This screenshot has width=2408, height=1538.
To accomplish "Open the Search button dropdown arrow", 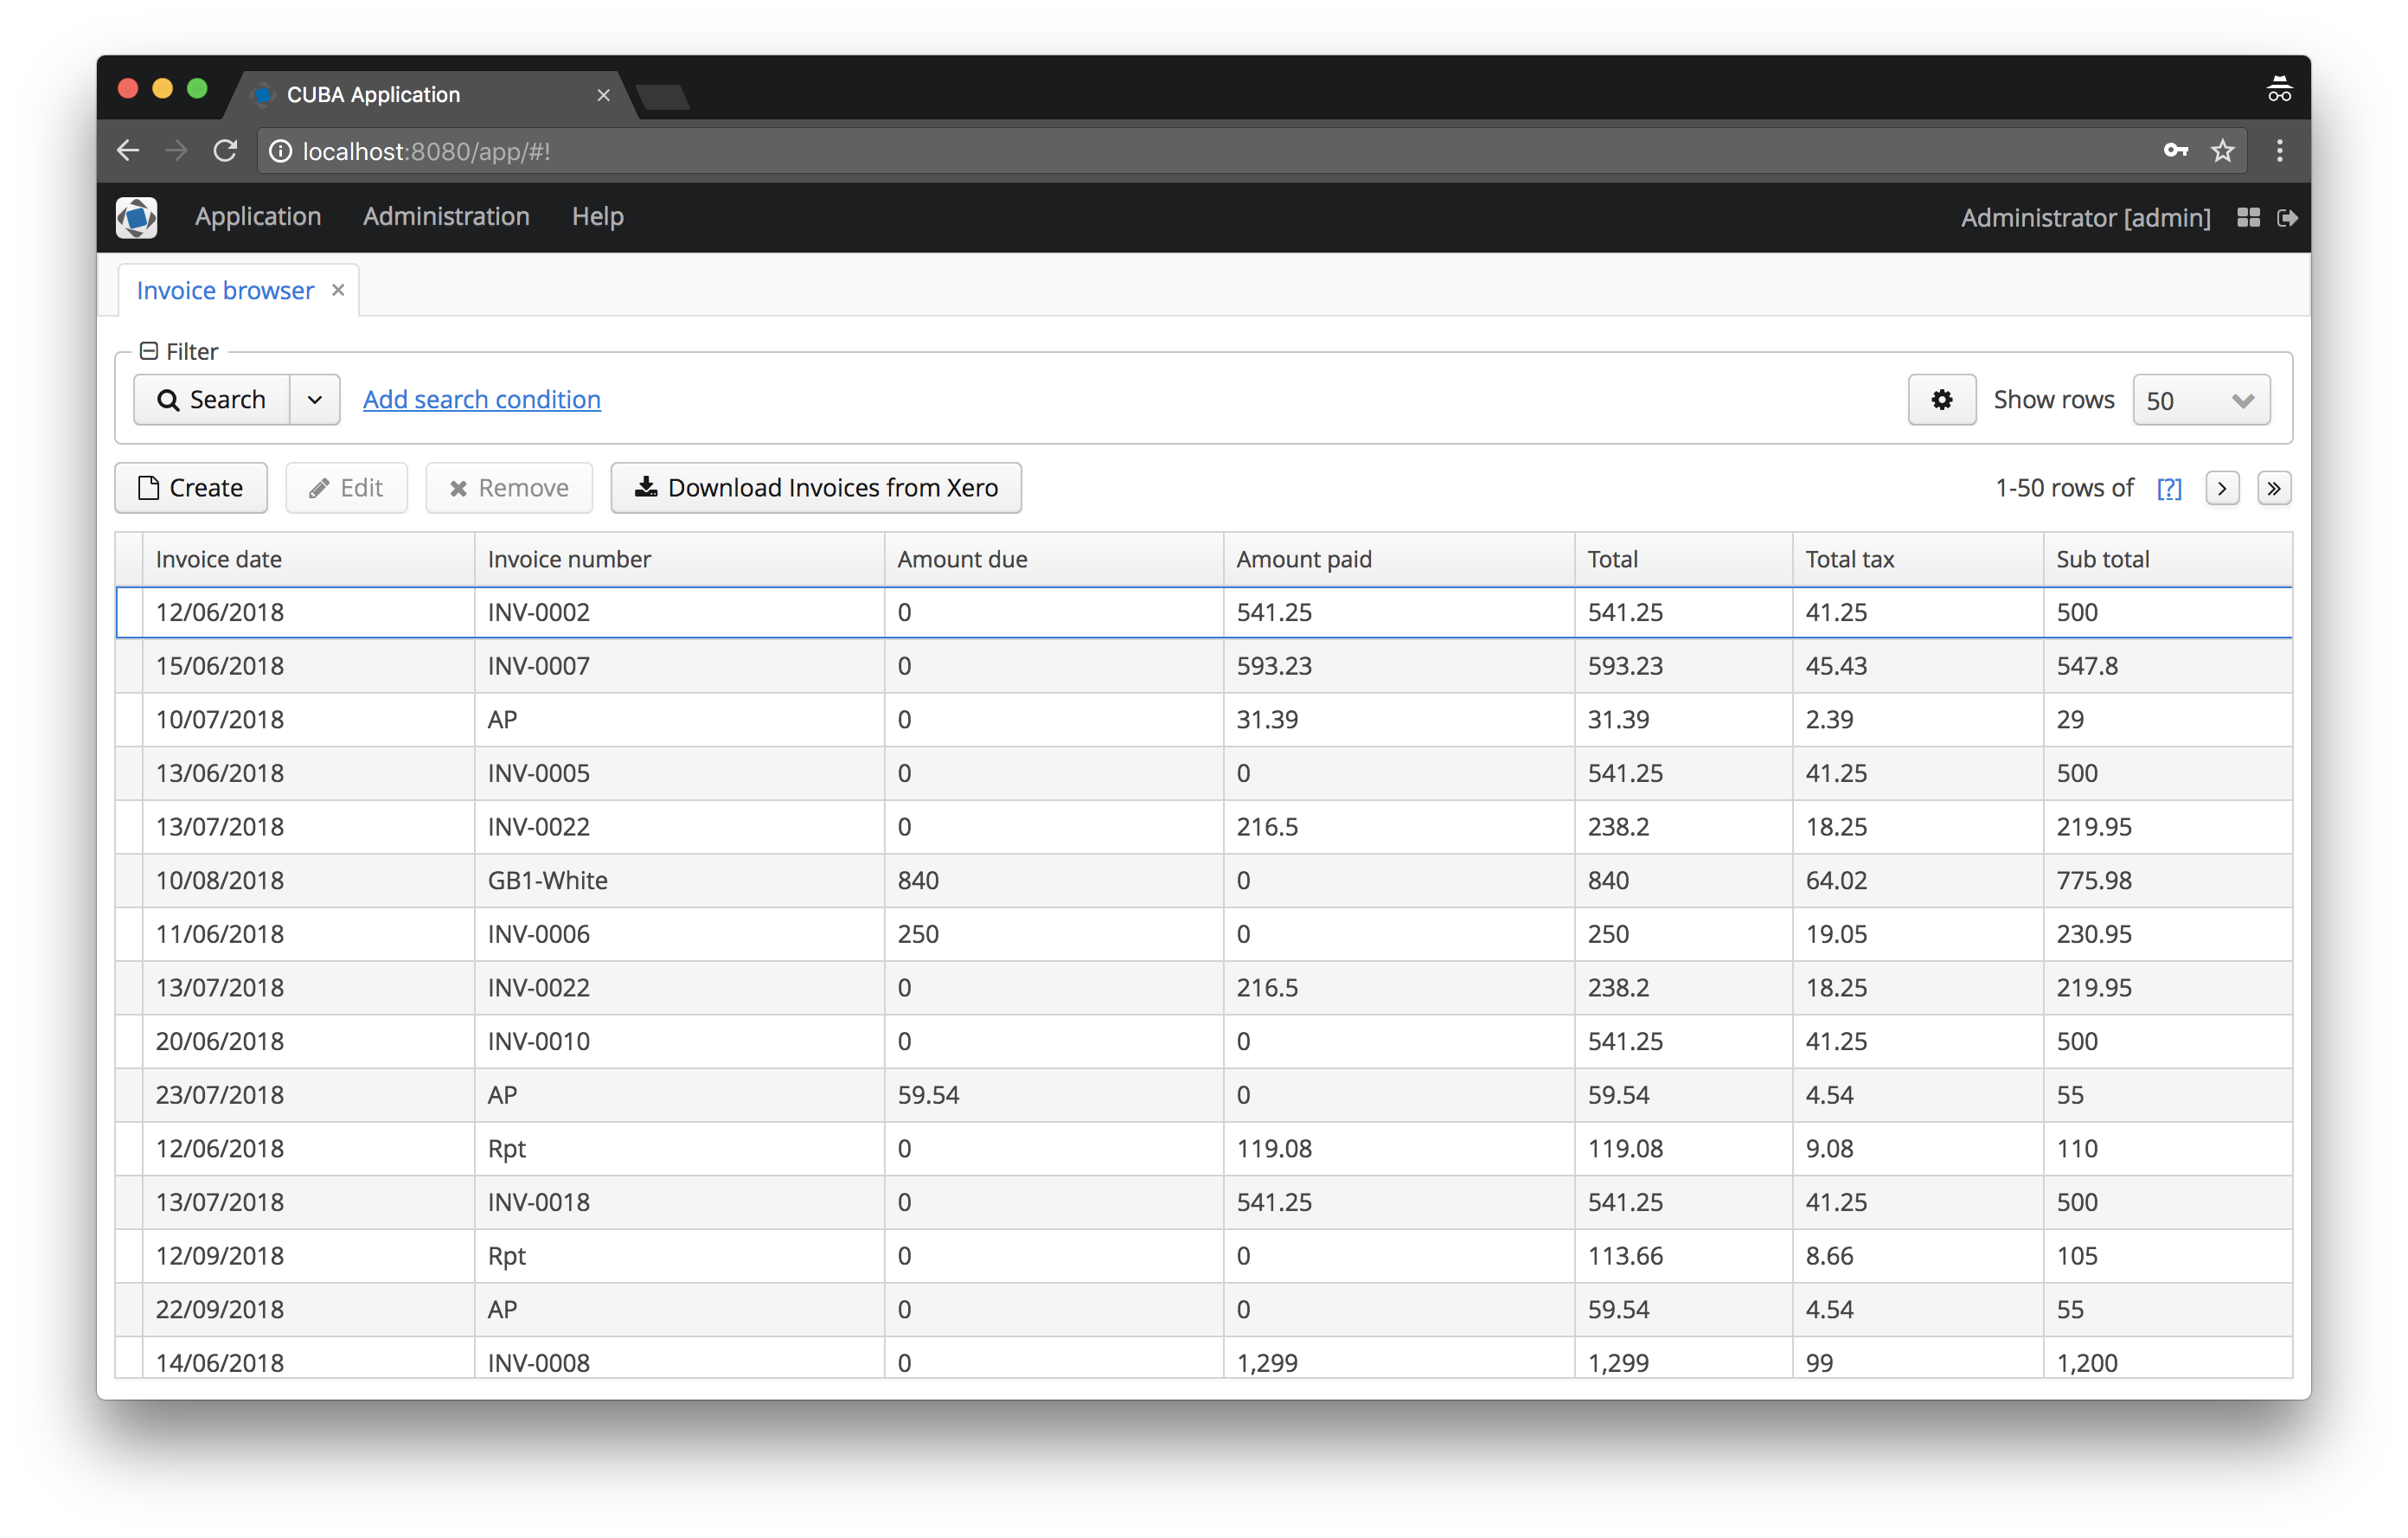I will point(315,400).
